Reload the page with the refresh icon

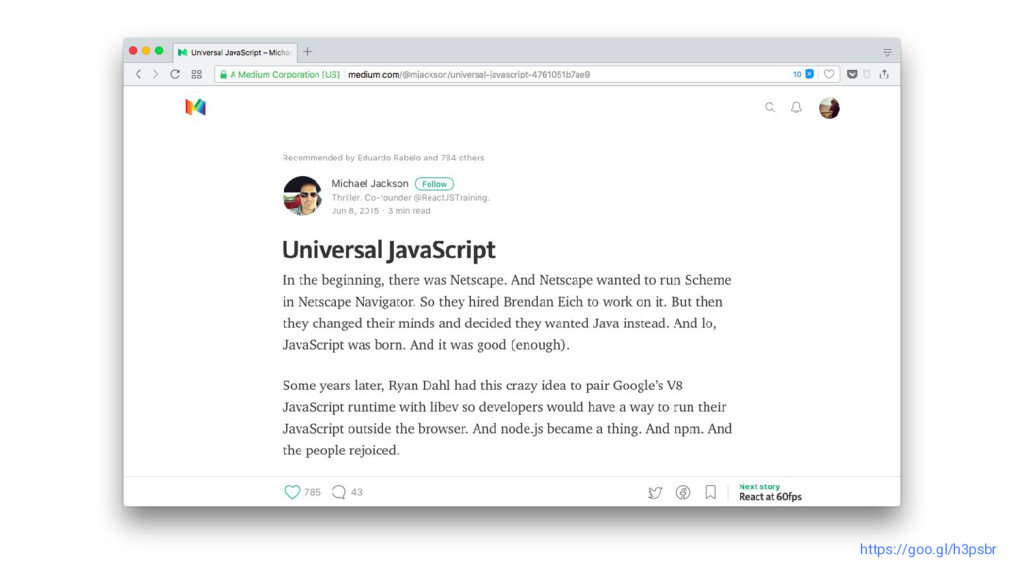(175, 74)
